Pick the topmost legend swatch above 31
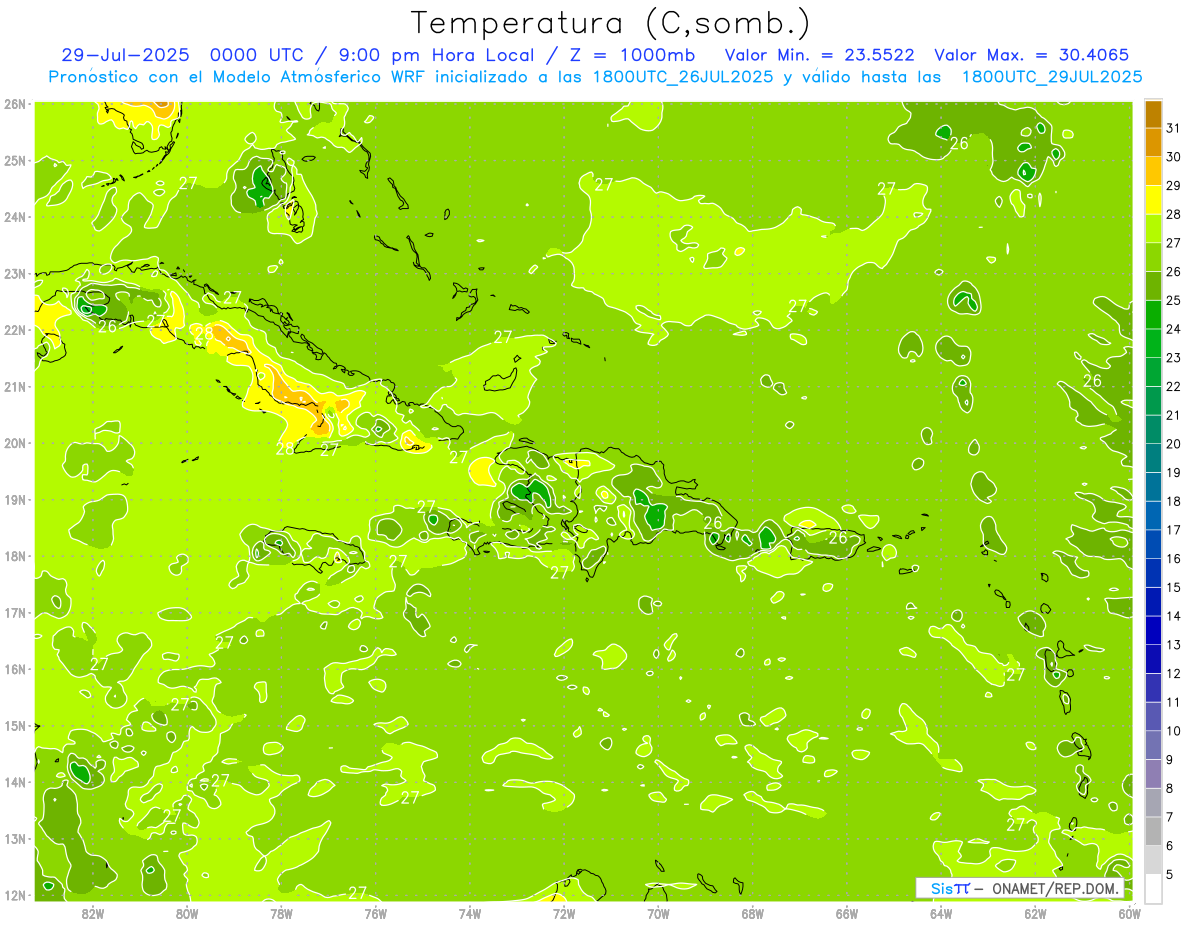 click(1153, 114)
